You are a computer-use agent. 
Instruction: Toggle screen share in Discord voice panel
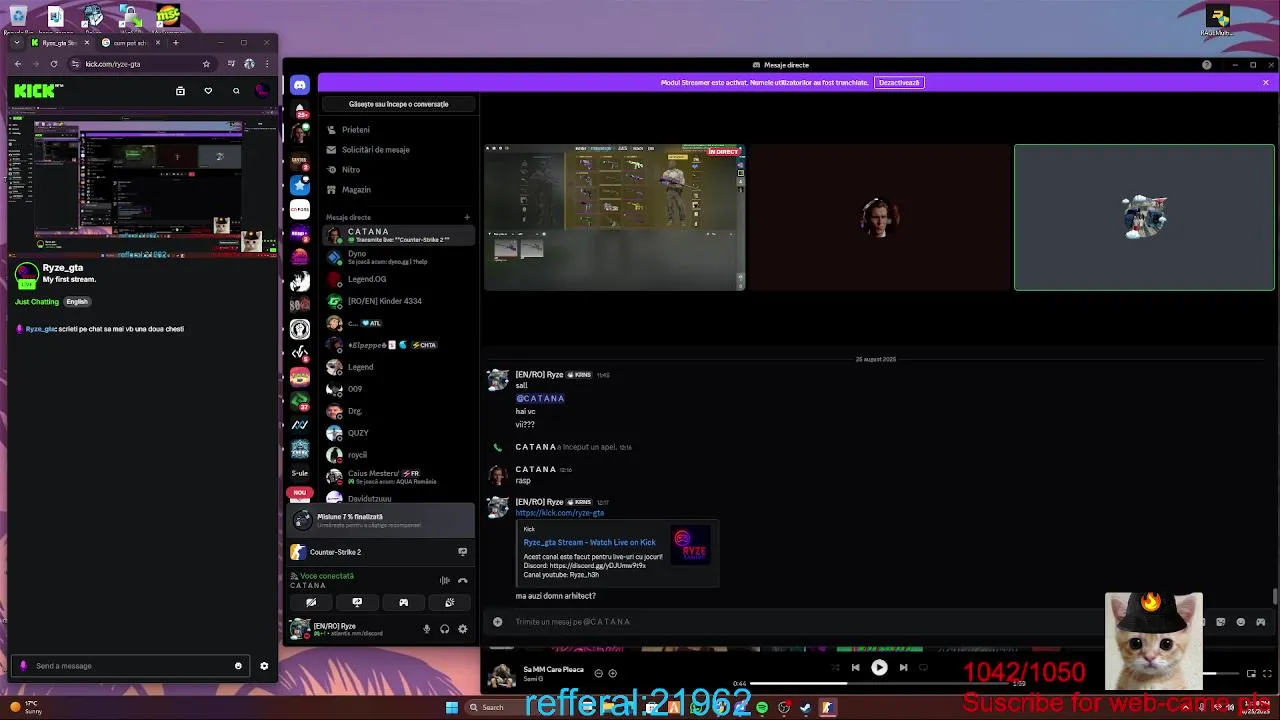pyautogui.click(x=357, y=602)
